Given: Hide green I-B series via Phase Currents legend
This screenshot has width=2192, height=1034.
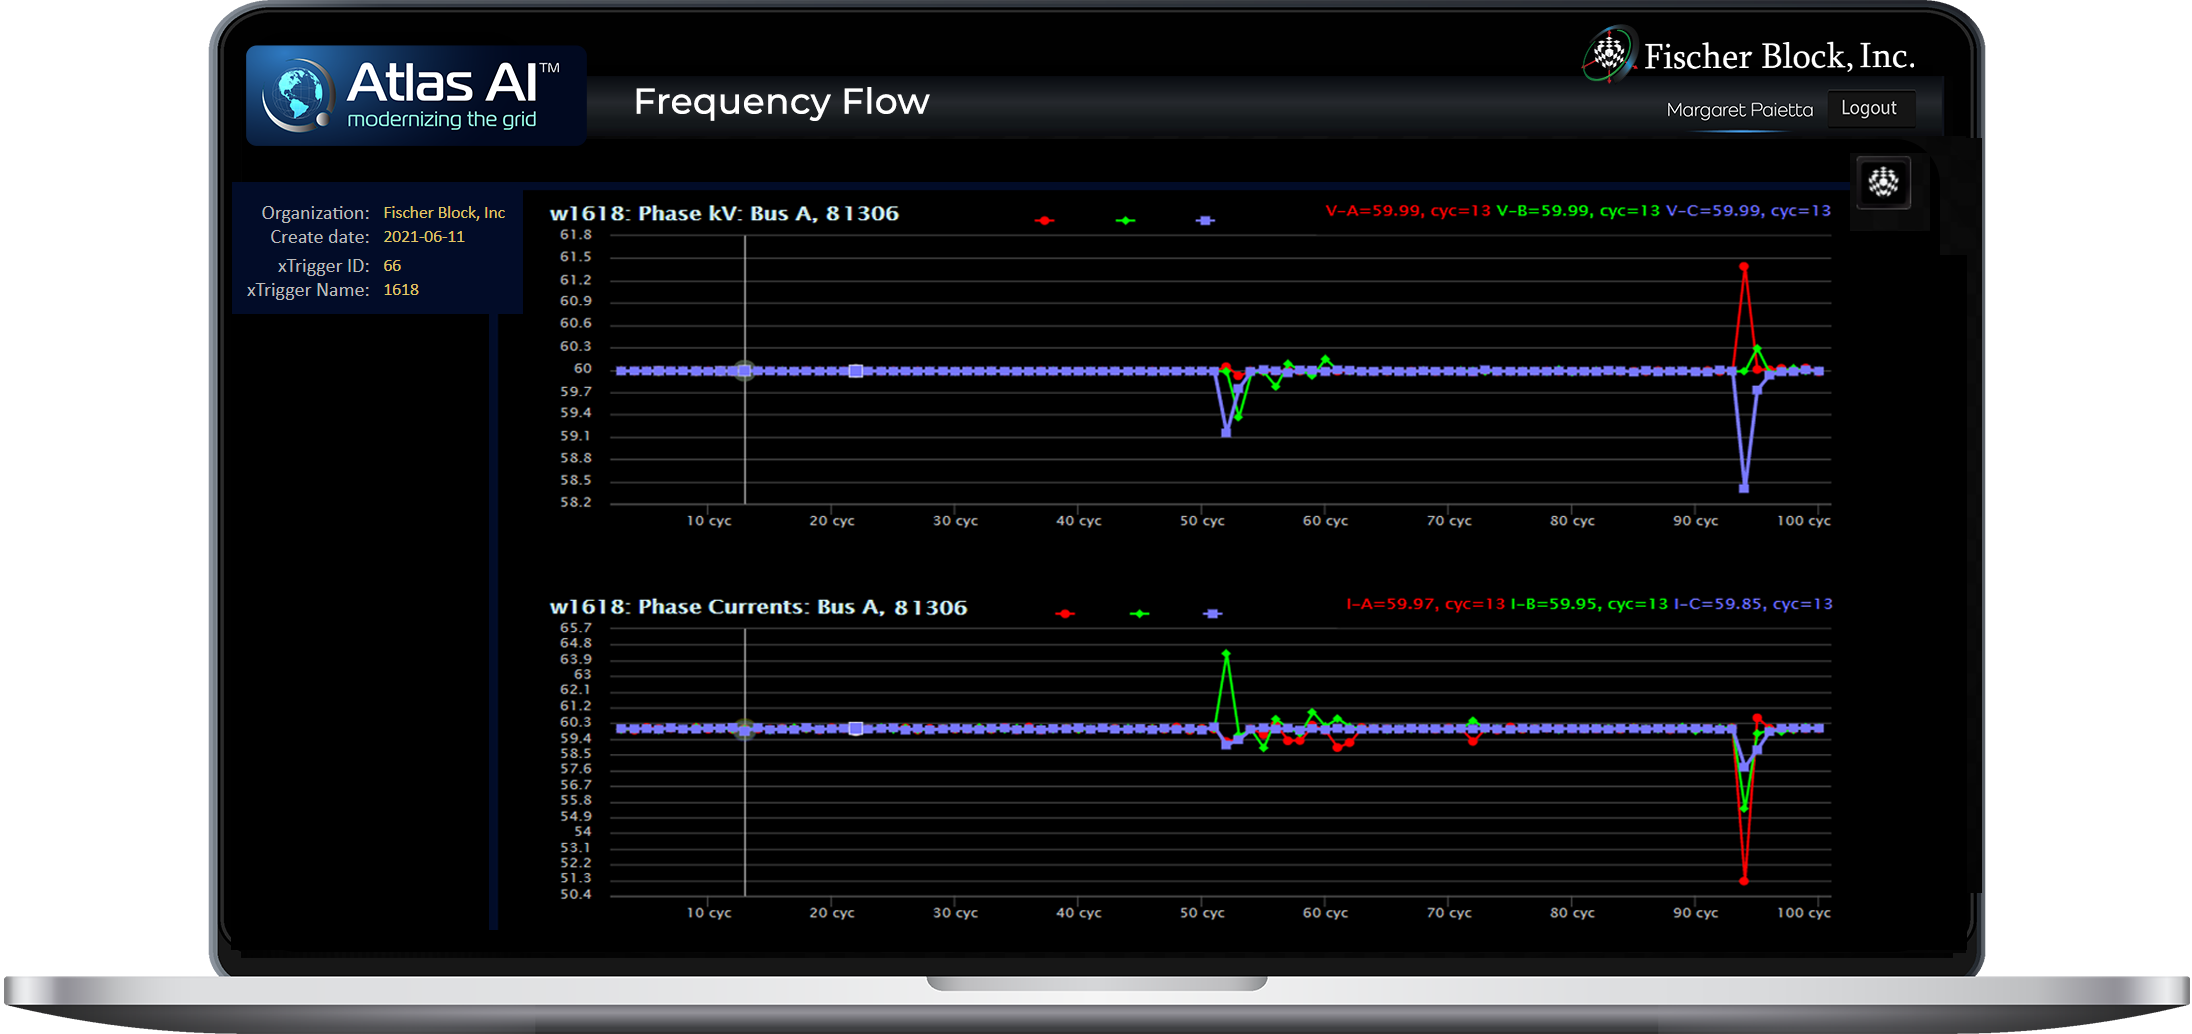Looking at the screenshot, I should tap(1139, 613).
